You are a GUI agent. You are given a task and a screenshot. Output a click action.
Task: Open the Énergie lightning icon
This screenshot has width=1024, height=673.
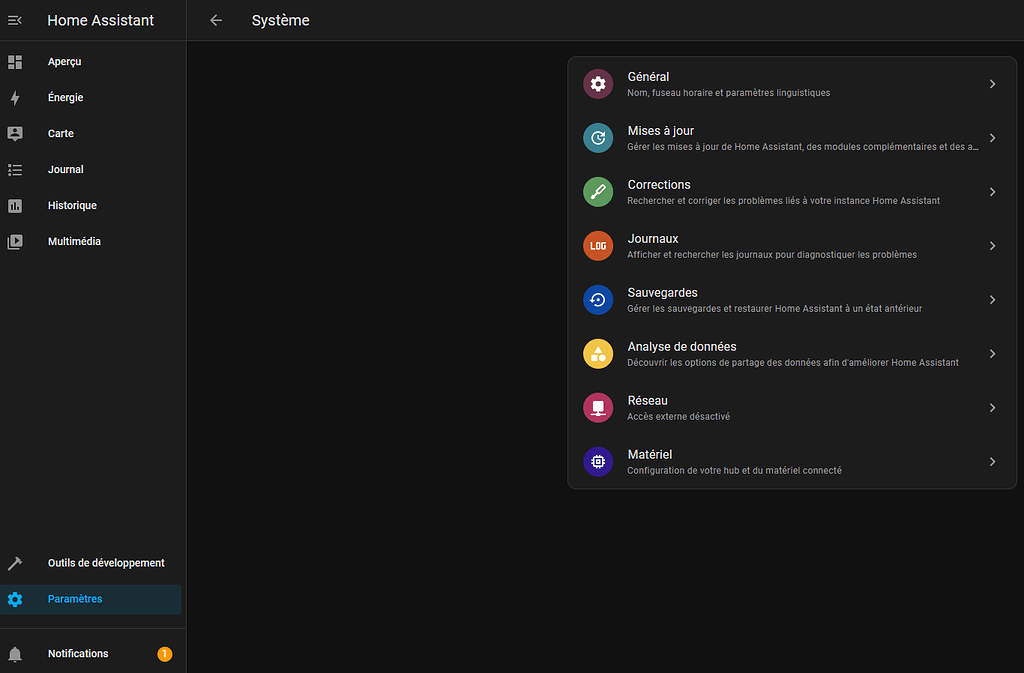tap(14, 97)
